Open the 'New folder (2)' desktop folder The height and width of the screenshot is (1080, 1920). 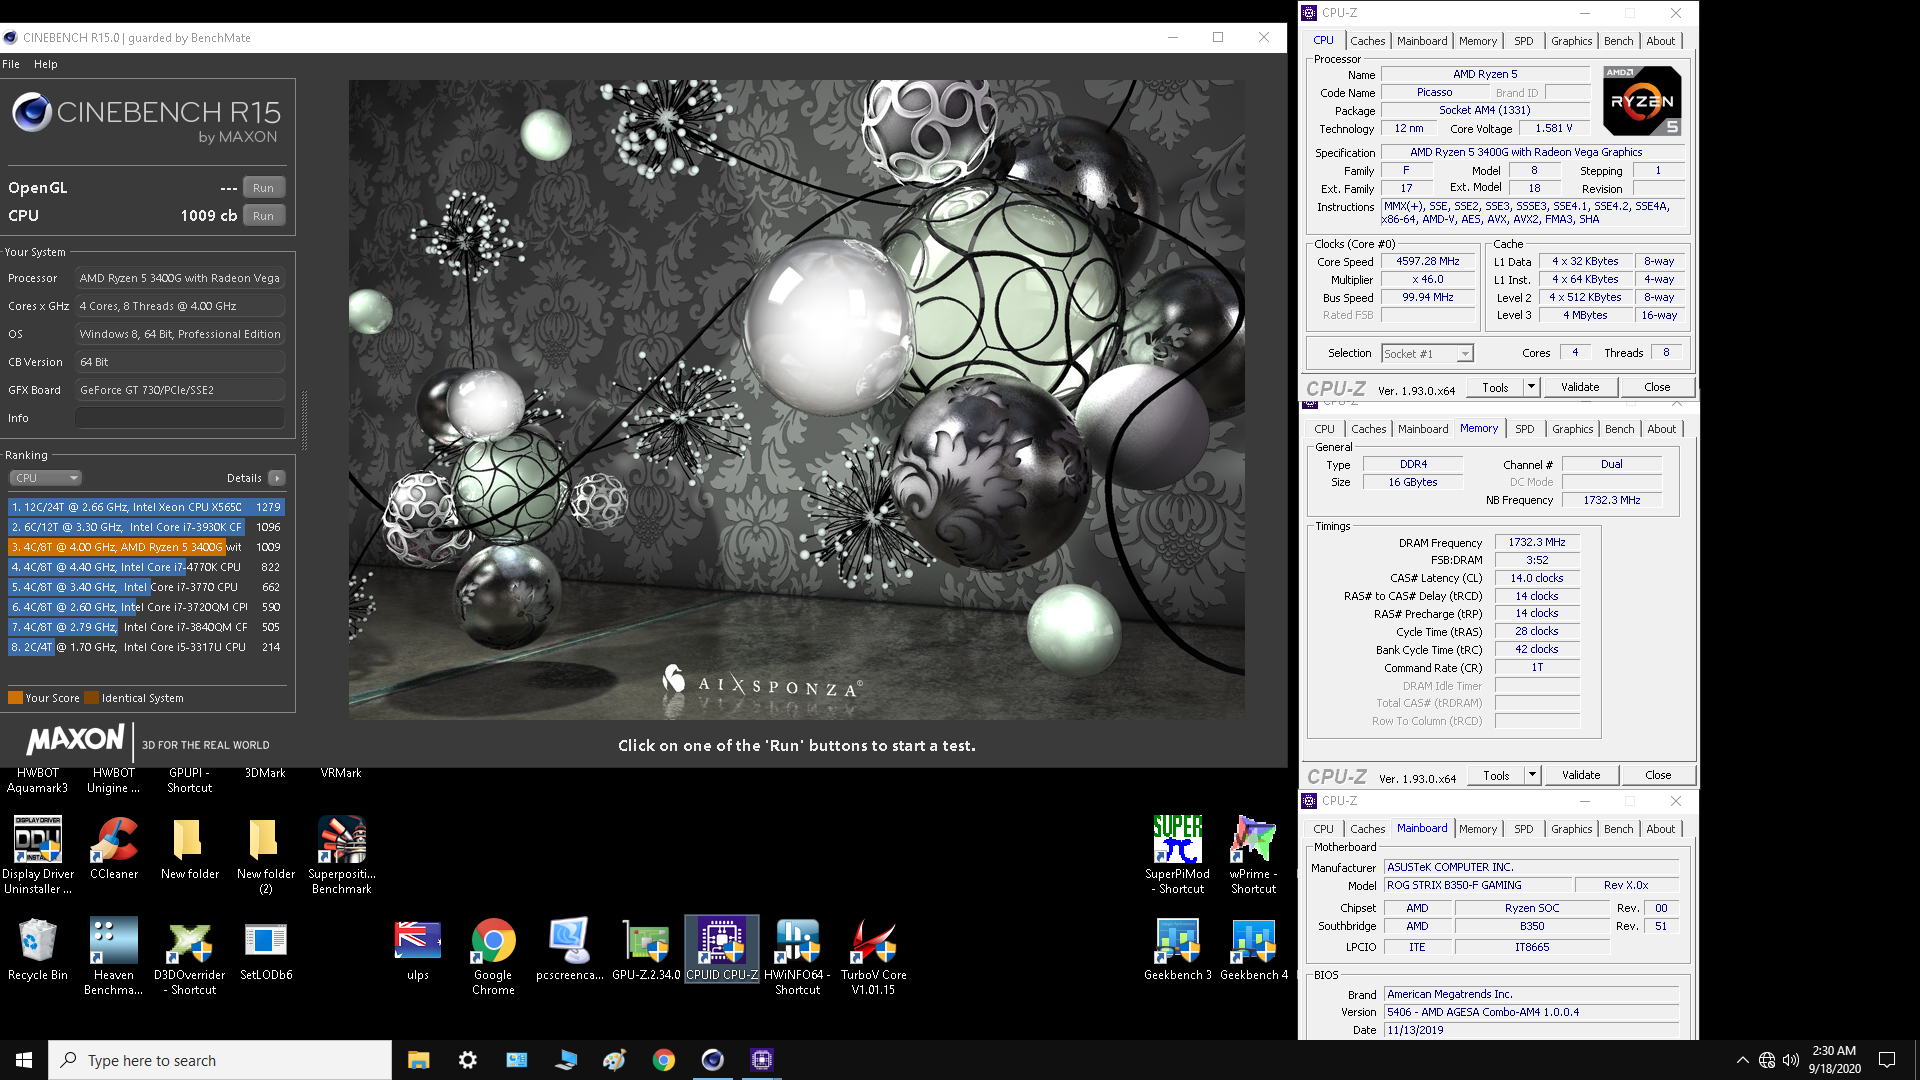266,855
